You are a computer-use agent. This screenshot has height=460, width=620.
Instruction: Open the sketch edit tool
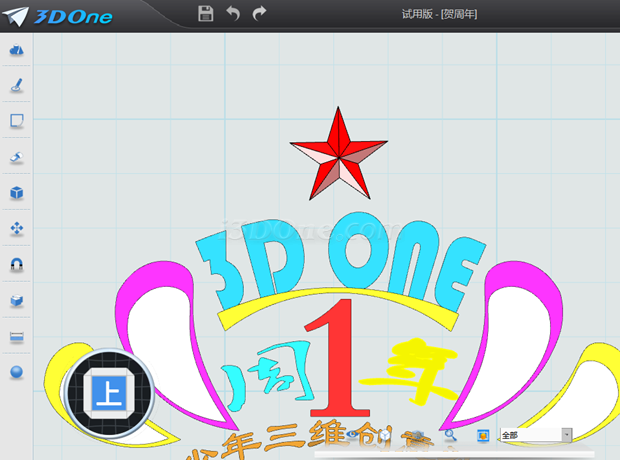pyautogui.click(x=16, y=121)
